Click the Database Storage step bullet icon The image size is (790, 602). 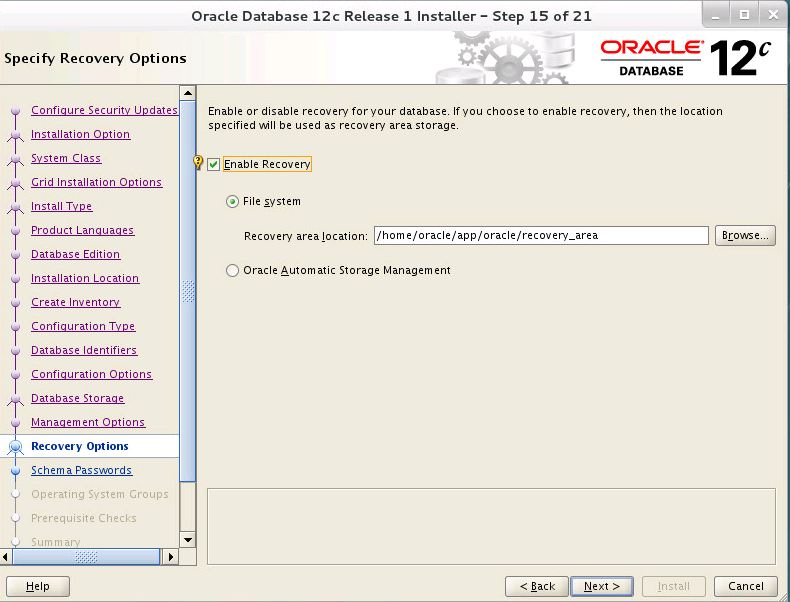click(16, 399)
